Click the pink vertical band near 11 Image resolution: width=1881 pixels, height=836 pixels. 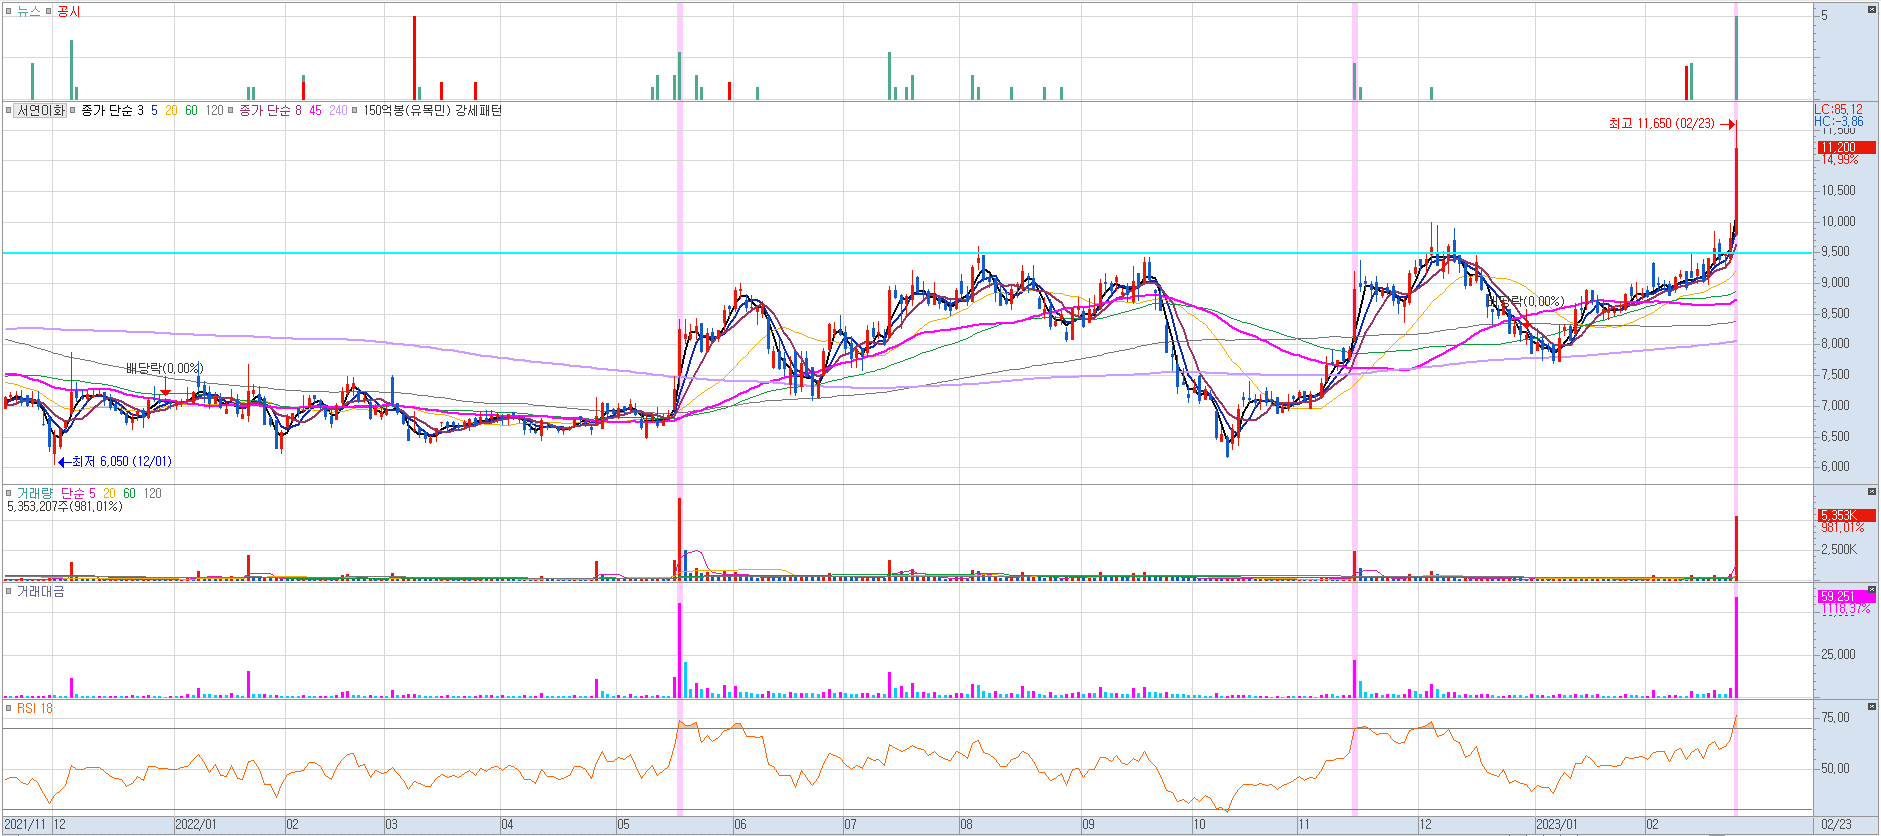tap(1355, 300)
